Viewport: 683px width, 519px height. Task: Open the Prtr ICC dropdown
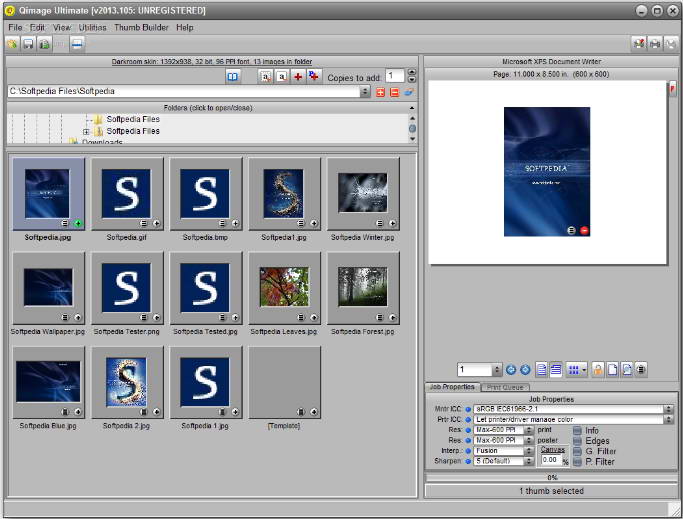click(x=669, y=420)
